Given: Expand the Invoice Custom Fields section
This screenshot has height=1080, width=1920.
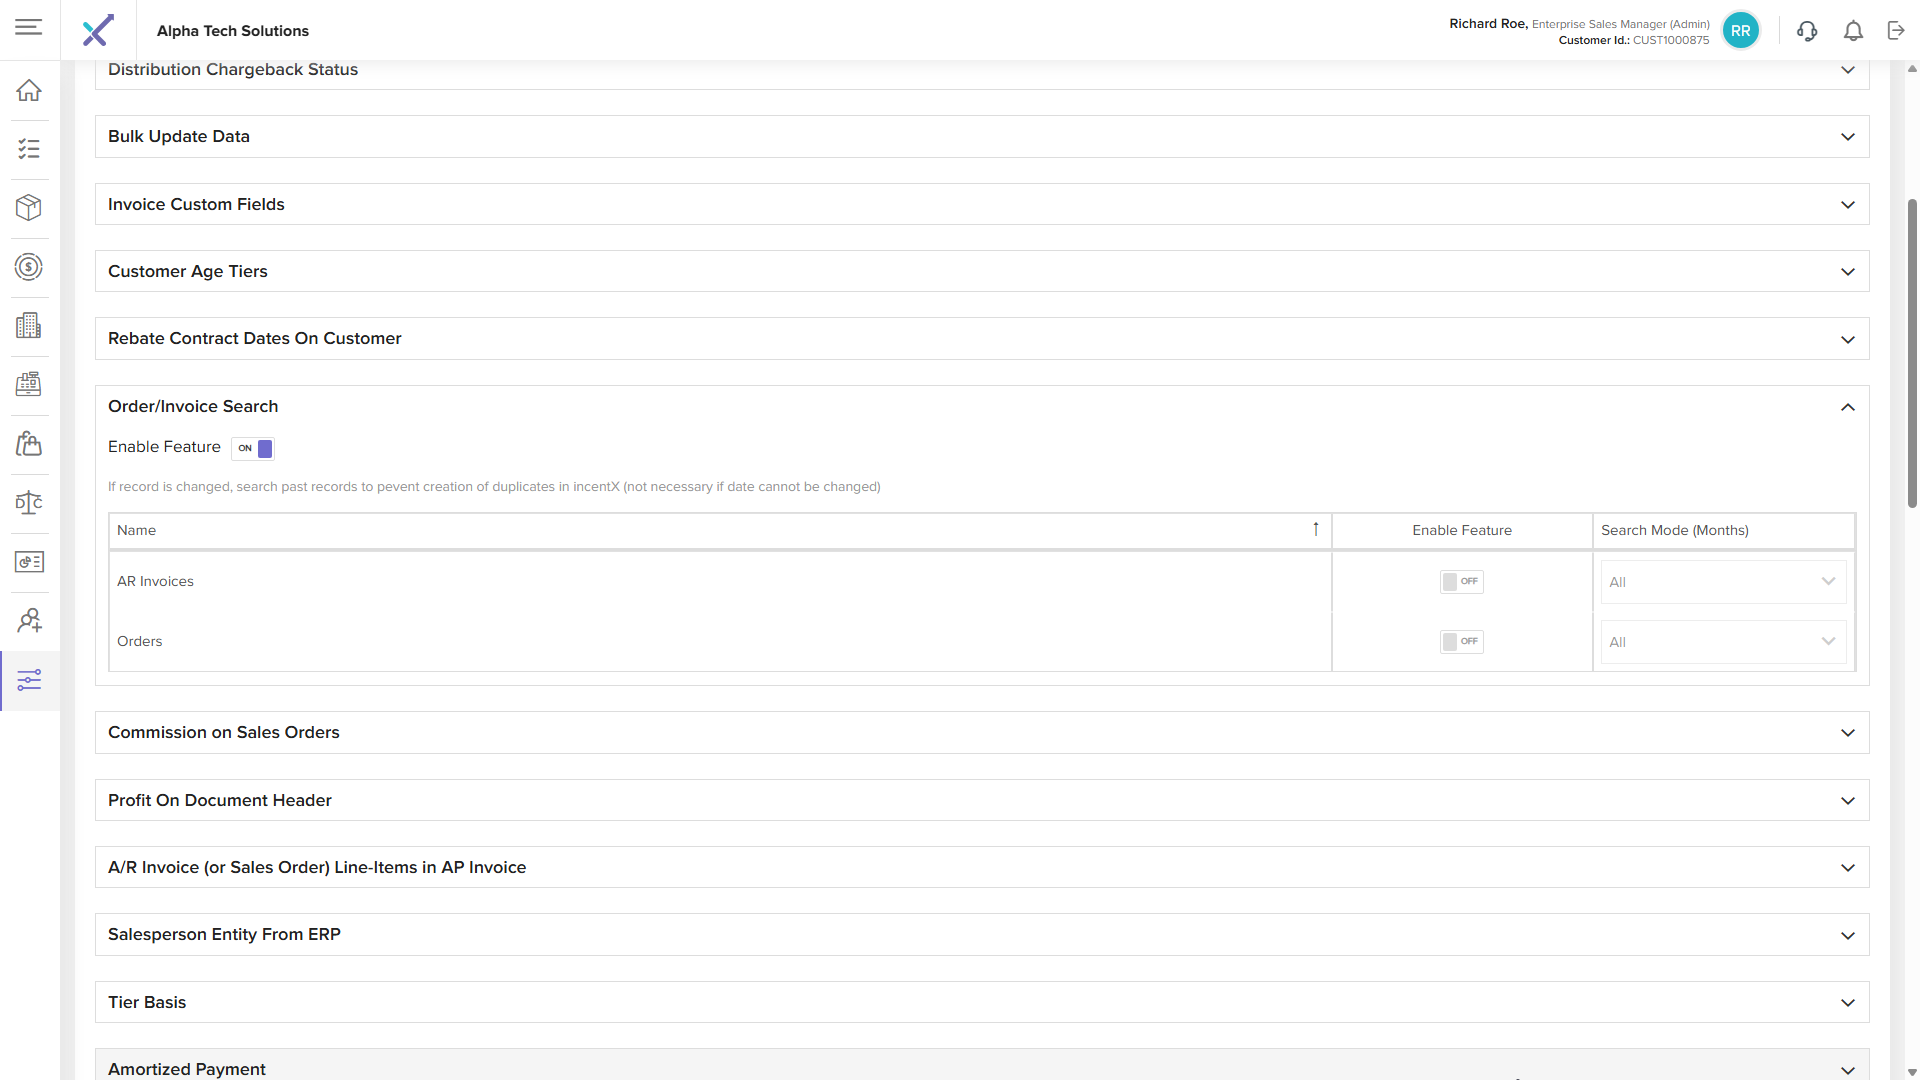Looking at the screenshot, I should point(1847,205).
